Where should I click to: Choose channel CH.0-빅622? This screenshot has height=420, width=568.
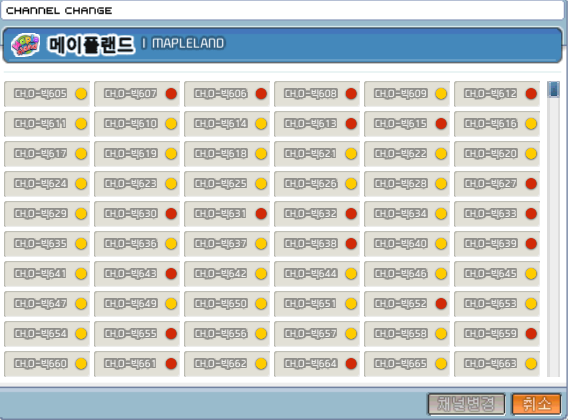pyautogui.click(x=407, y=154)
